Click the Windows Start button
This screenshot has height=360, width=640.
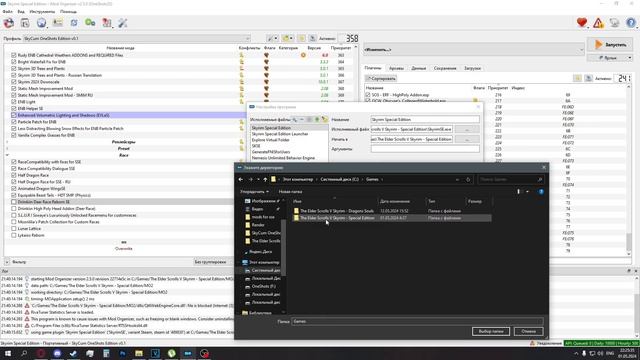click(8, 353)
